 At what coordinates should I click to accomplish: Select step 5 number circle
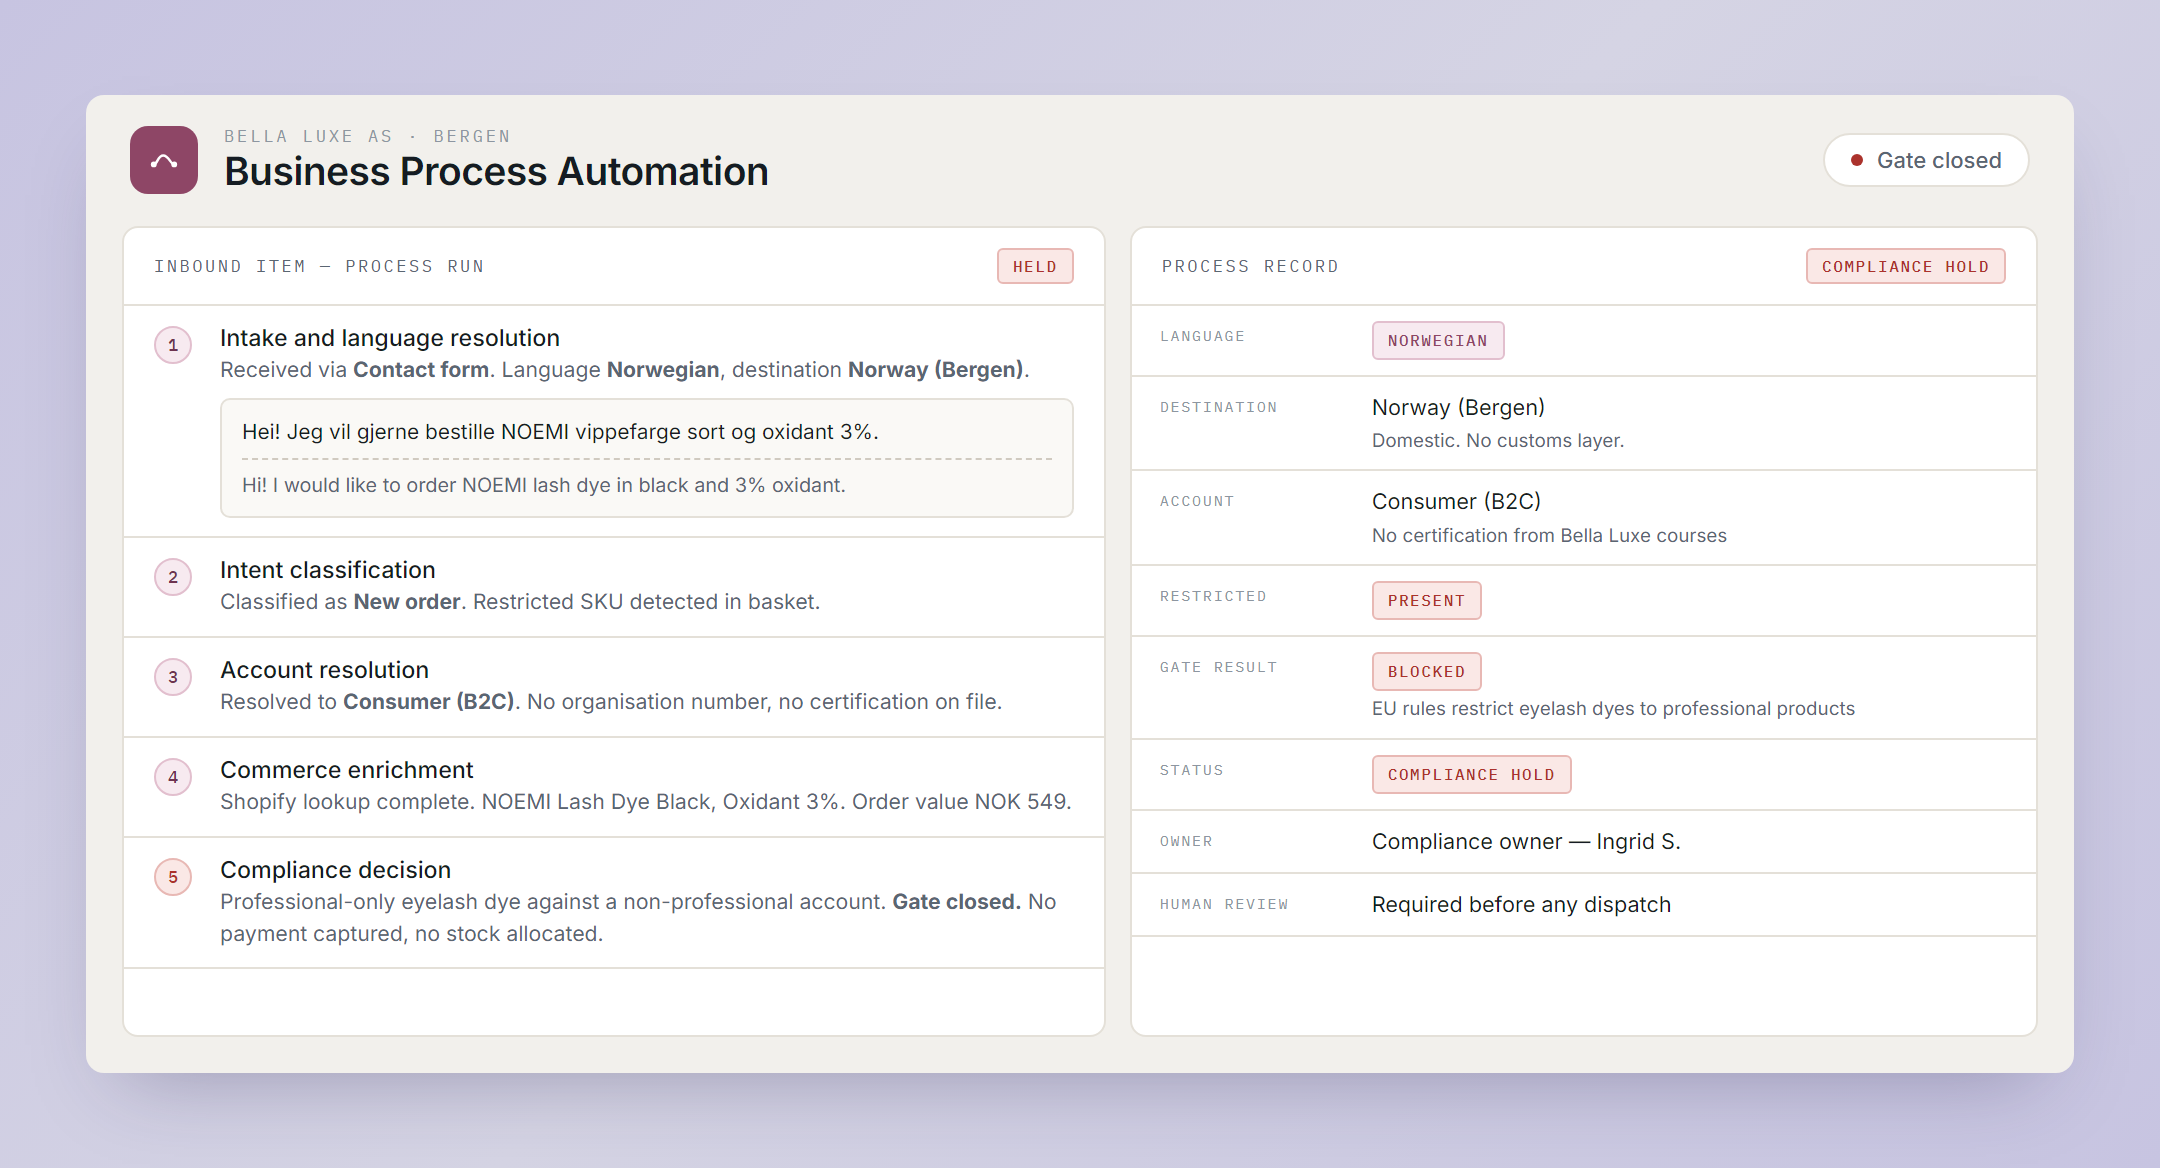173,877
